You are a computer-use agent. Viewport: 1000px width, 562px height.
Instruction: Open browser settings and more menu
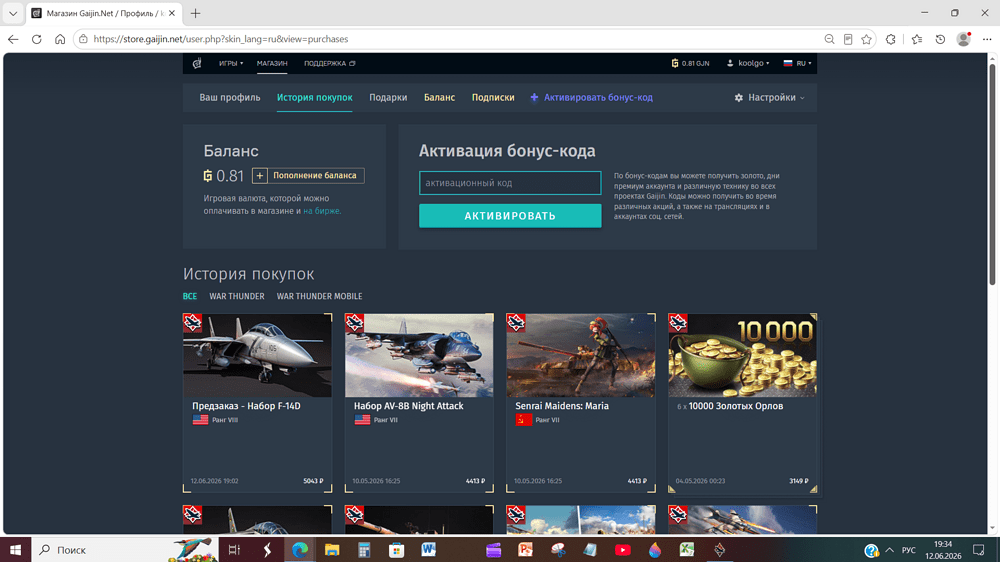pos(987,39)
